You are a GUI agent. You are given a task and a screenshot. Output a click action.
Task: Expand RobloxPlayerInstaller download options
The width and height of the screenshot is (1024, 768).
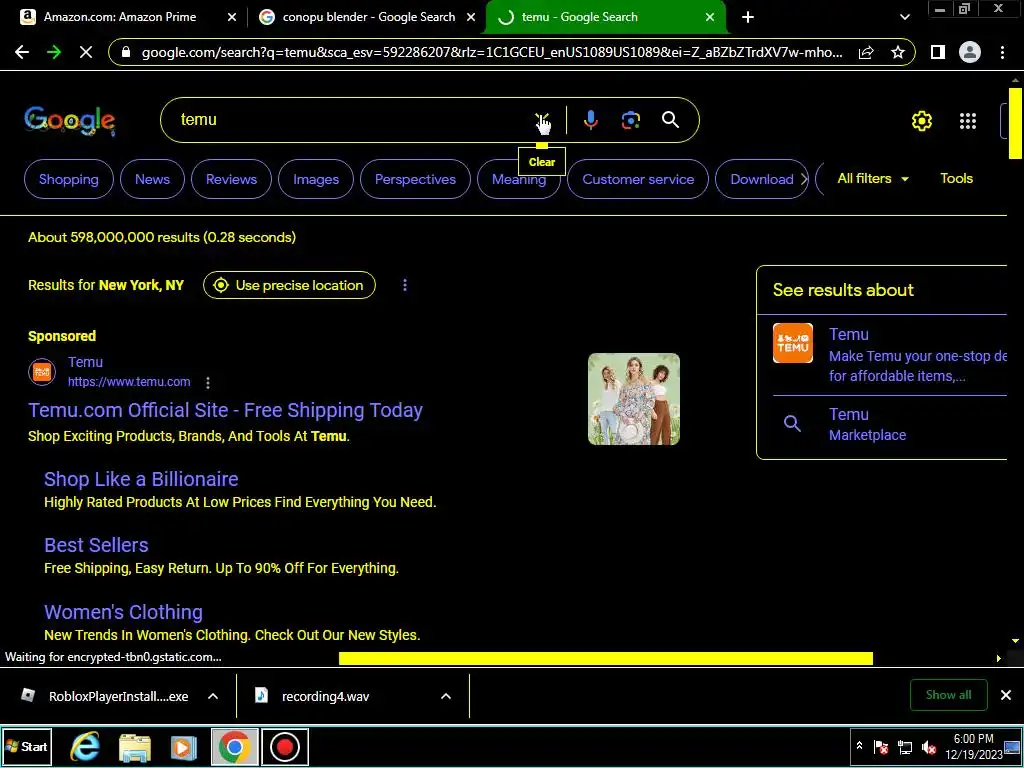point(213,696)
